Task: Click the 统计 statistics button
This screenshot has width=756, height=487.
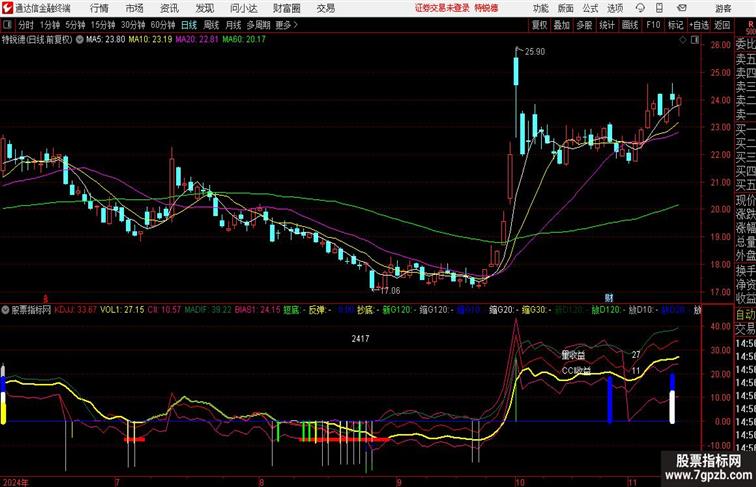Action: pos(607,25)
